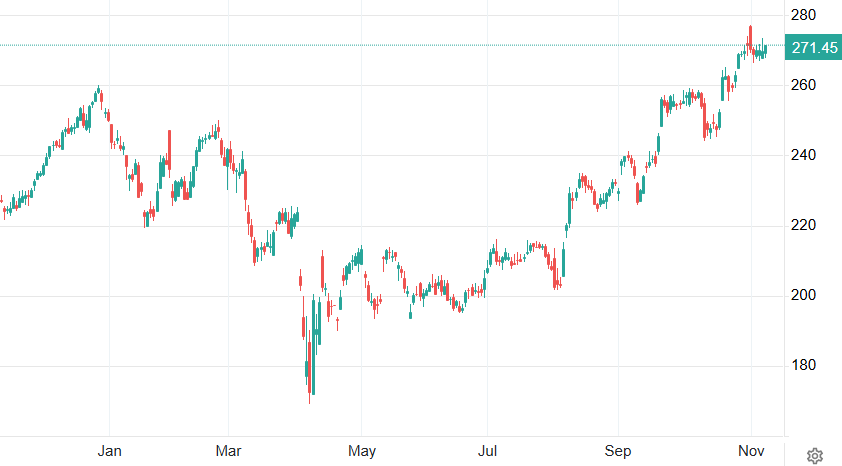The width and height of the screenshot is (842, 466).
Task: Click the 180 price axis label
Action: (804, 365)
